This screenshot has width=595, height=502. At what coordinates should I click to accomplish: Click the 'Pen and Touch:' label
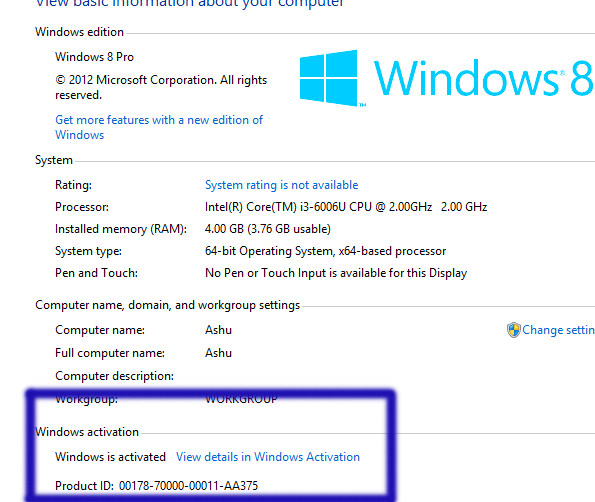(96, 273)
